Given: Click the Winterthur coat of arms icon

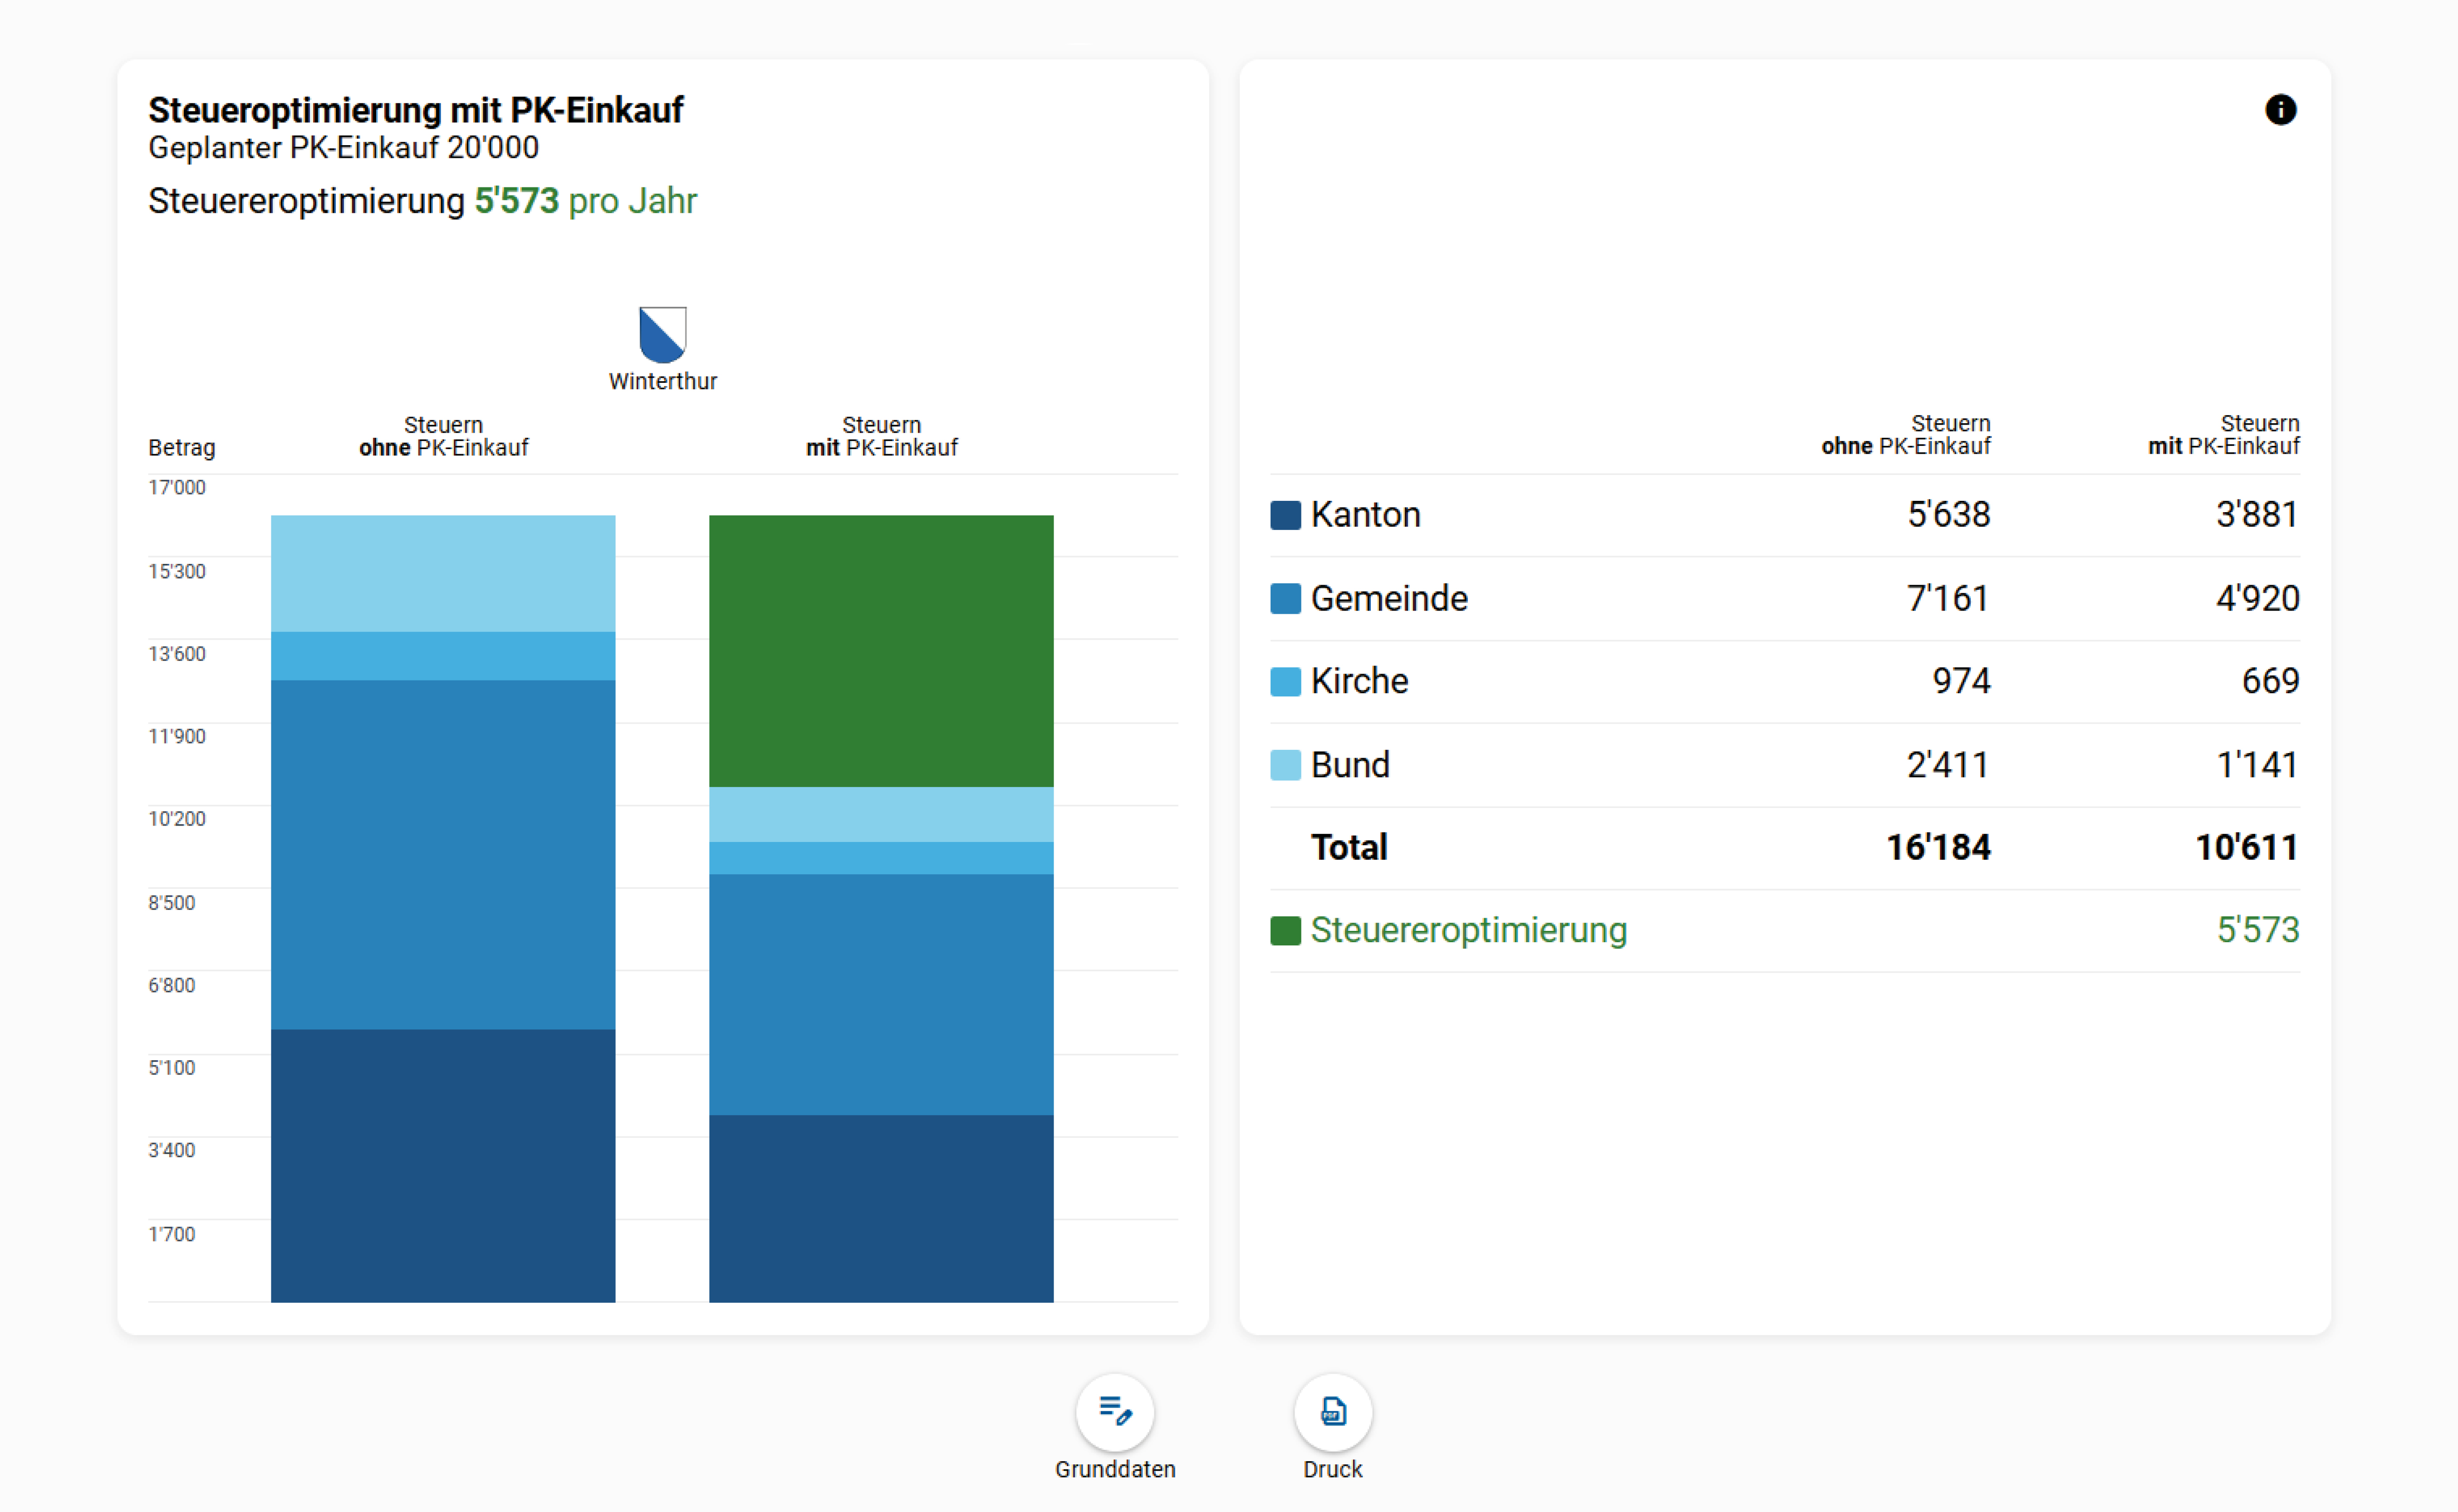Looking at the screenshot, I should click(x=662, y=334).
